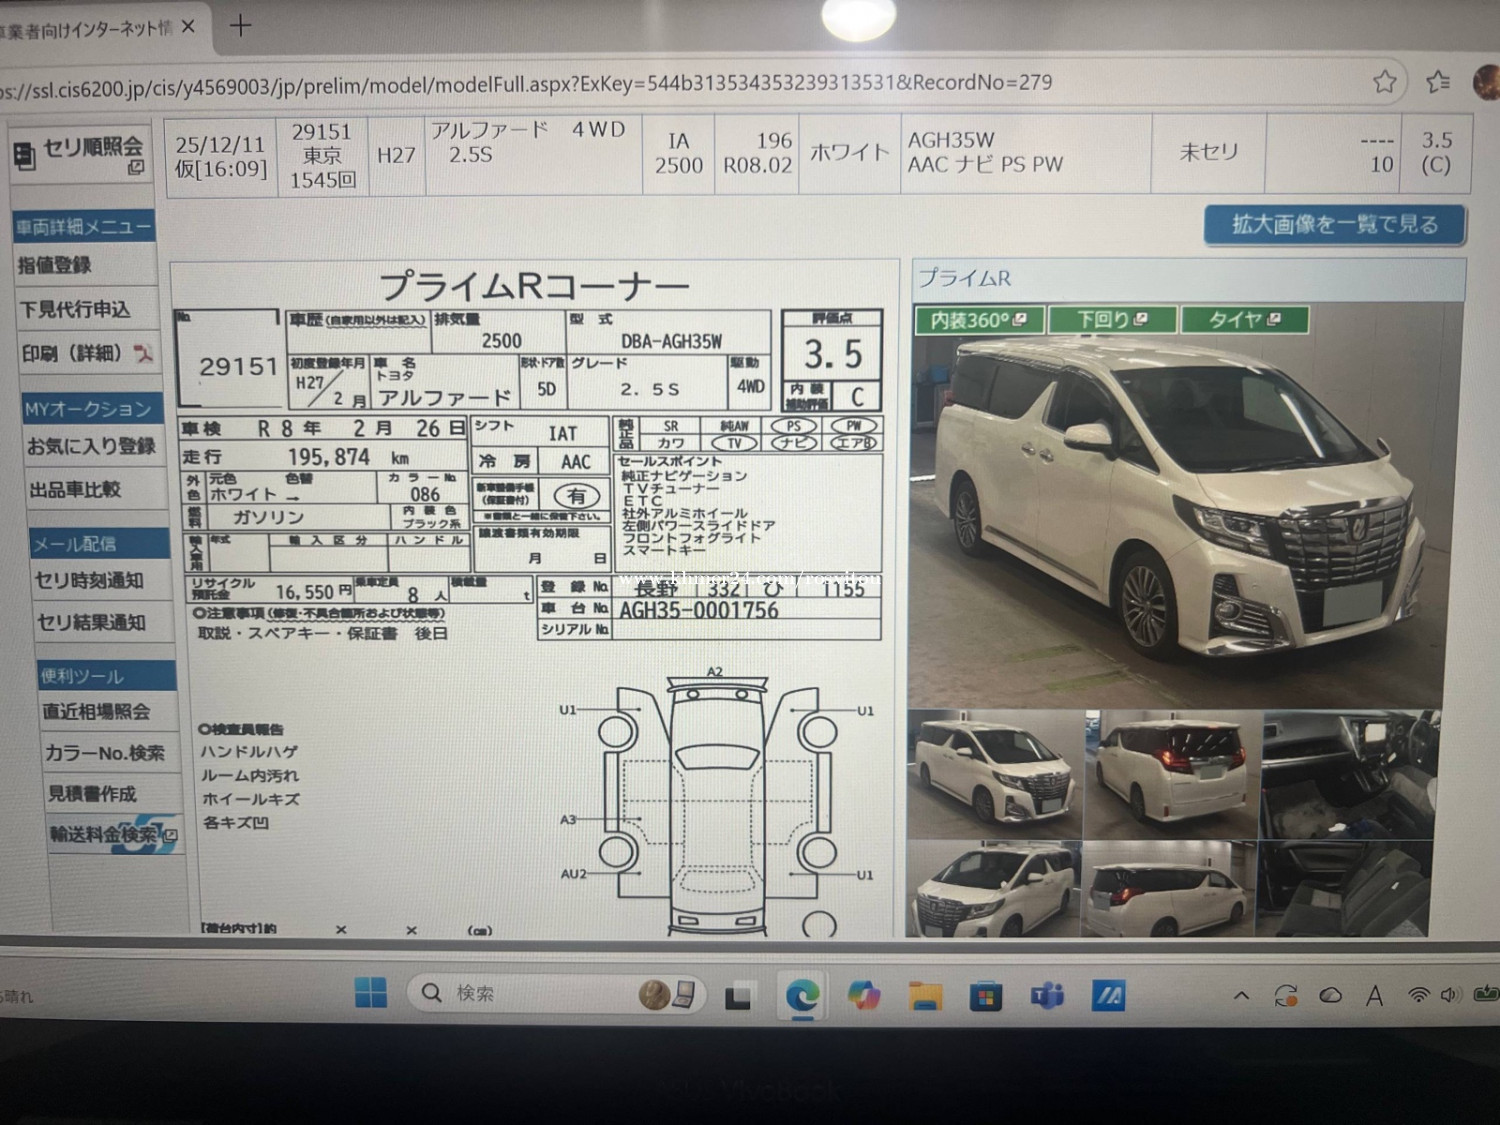
Task: Open the 下回り underbody view tab
Action: coord(1111,320)
